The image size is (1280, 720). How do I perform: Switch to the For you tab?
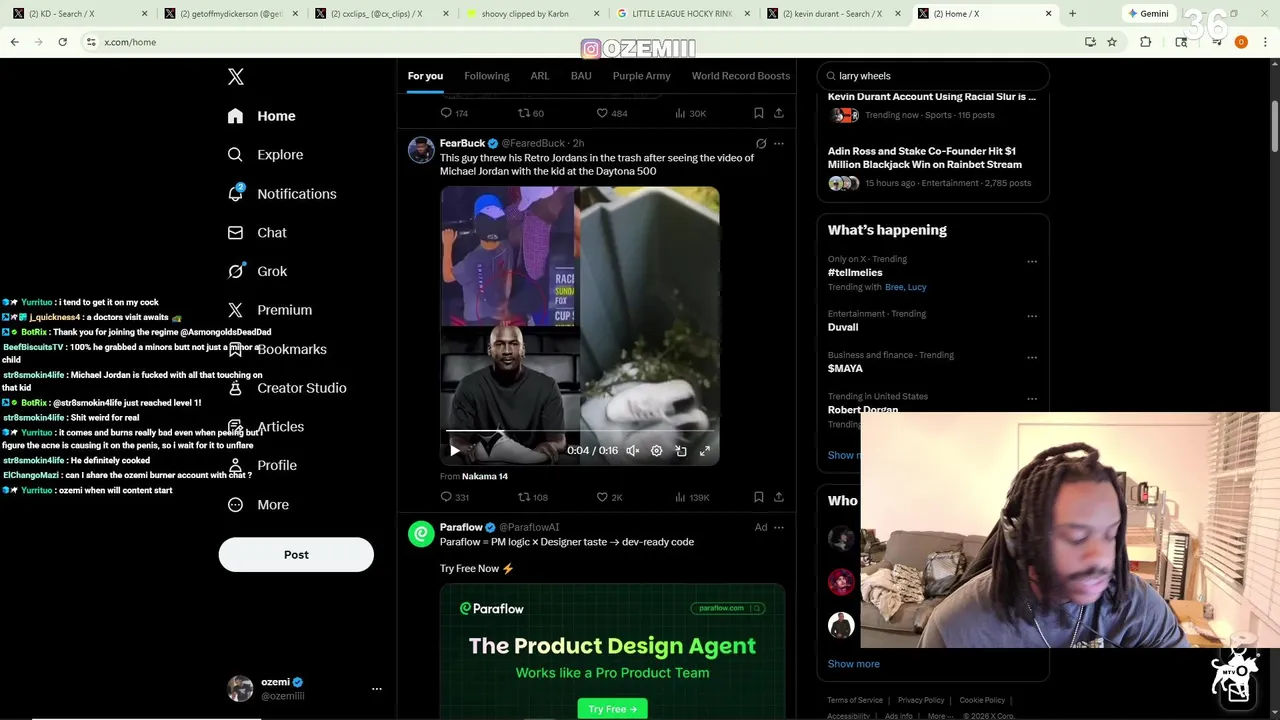(x=425, y=76)
